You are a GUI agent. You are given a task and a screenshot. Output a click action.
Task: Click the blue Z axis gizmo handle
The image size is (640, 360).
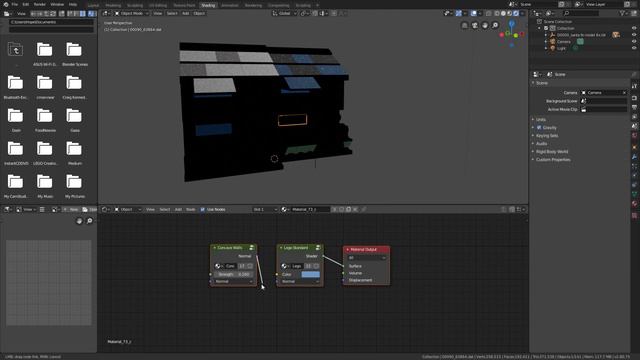pos(512,24)
